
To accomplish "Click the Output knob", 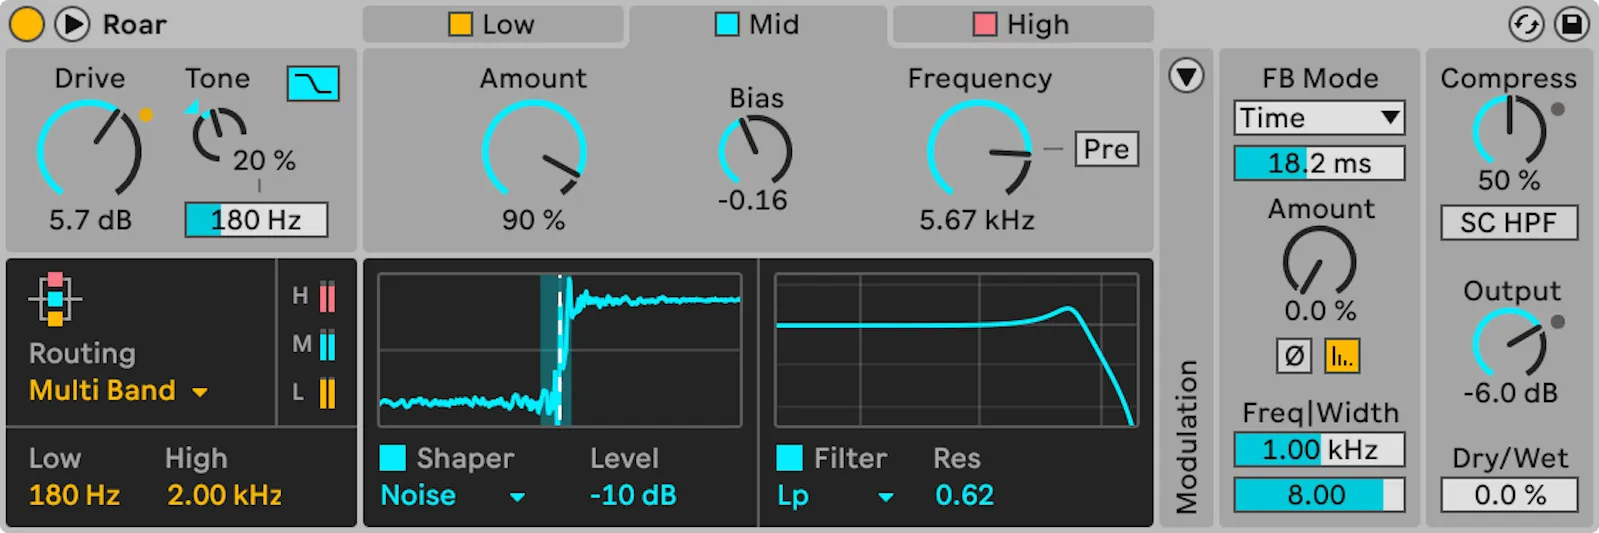I will coord(1510,343).
